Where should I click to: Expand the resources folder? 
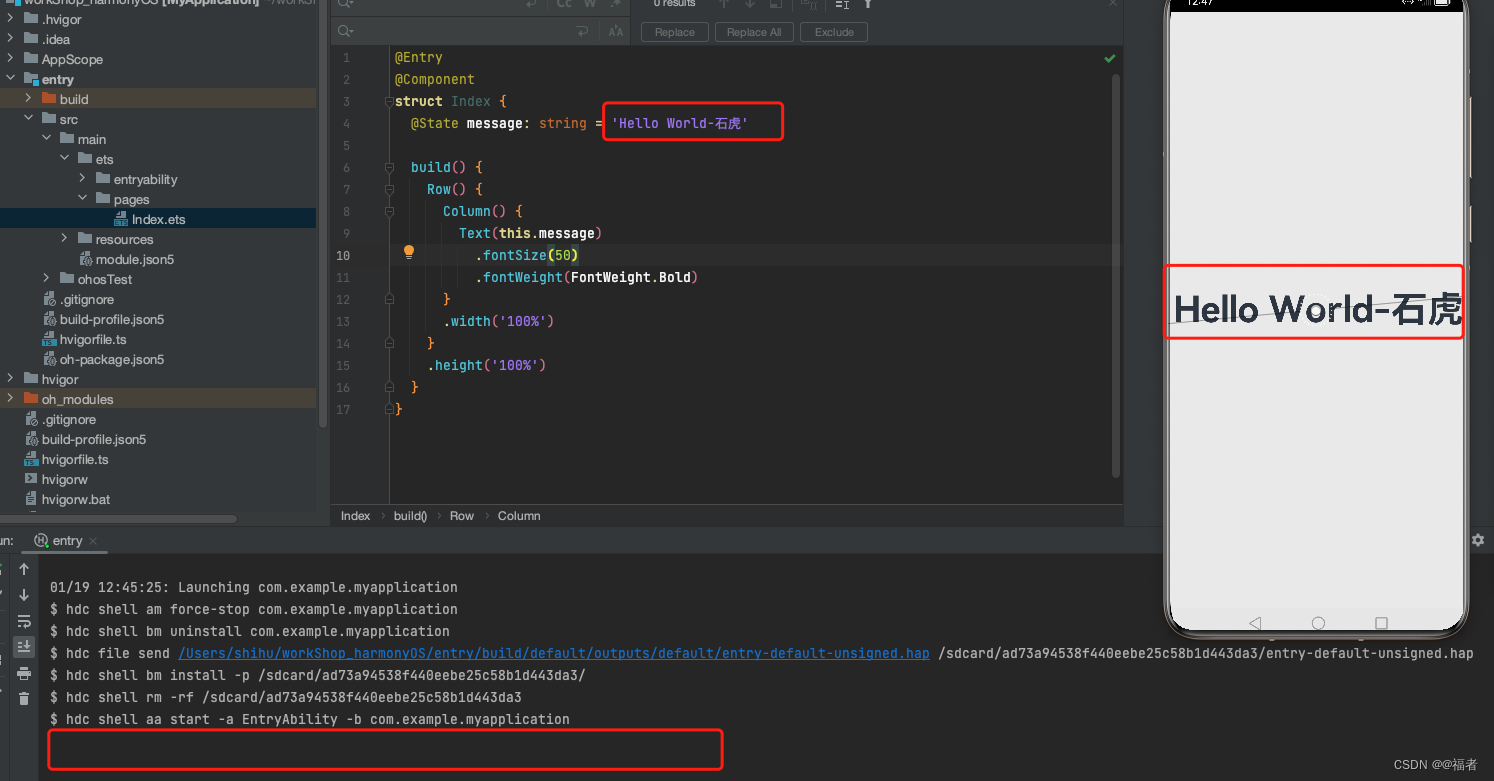64,238
